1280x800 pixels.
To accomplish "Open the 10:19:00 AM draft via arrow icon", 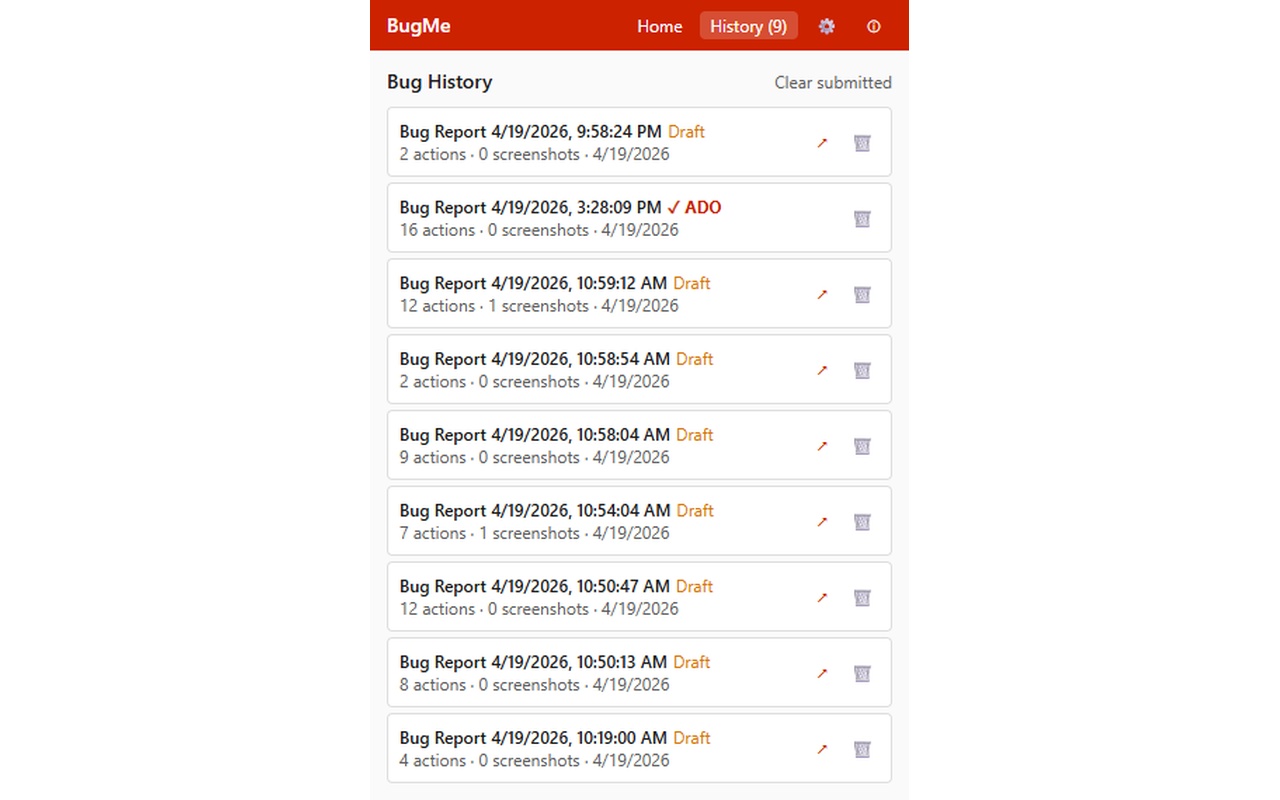I will click(821, 748).
